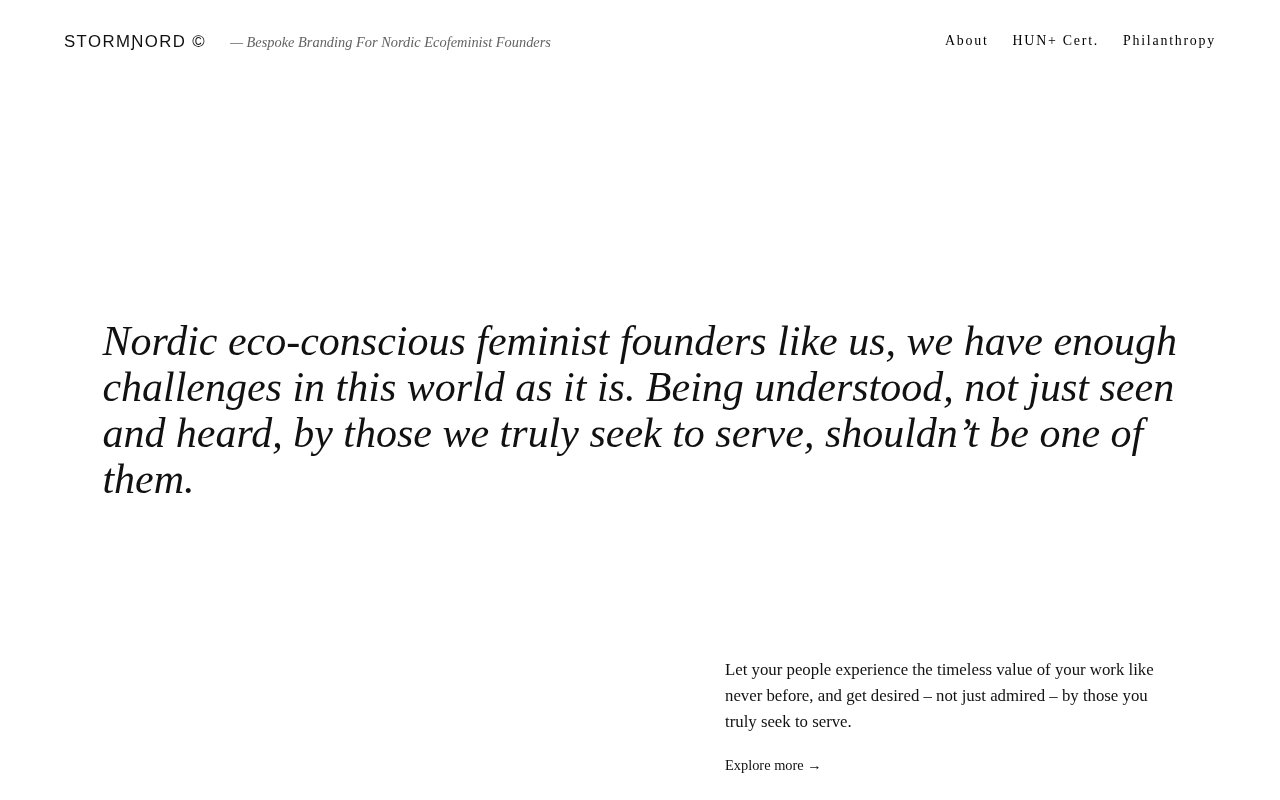Viewport: 1280px width, 800px height.
Task: Click the word Nordic starting the headline
Action: click(160, 342)
